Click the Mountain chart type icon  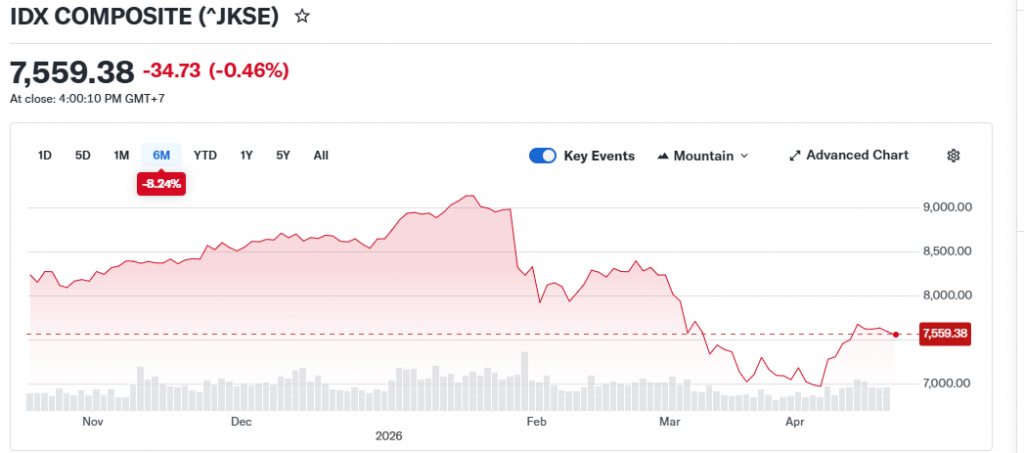pos(664,156)
